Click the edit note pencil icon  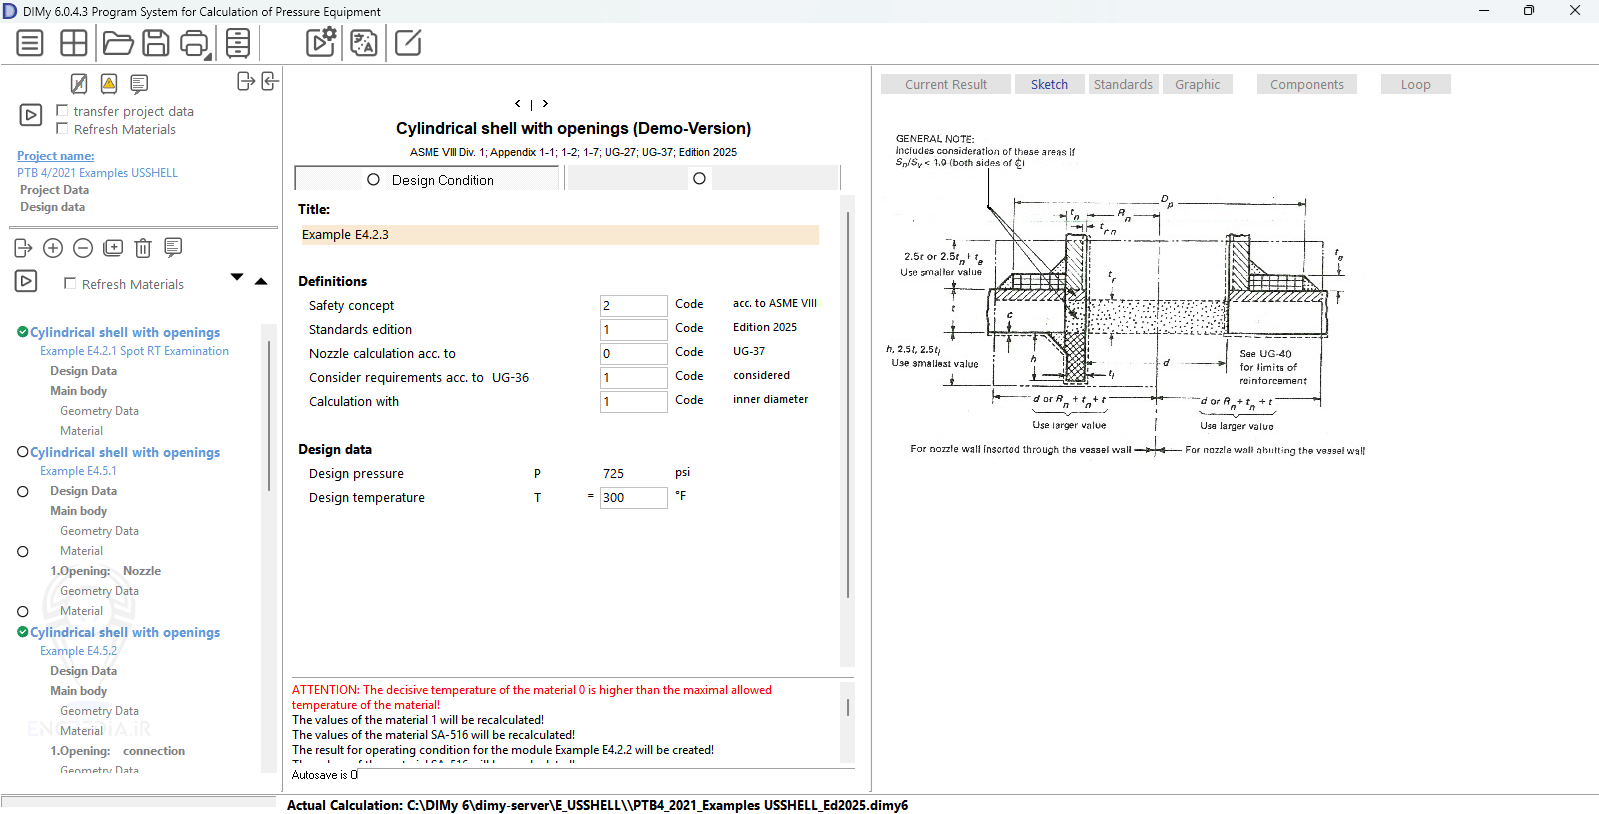[x=408, y=43]
